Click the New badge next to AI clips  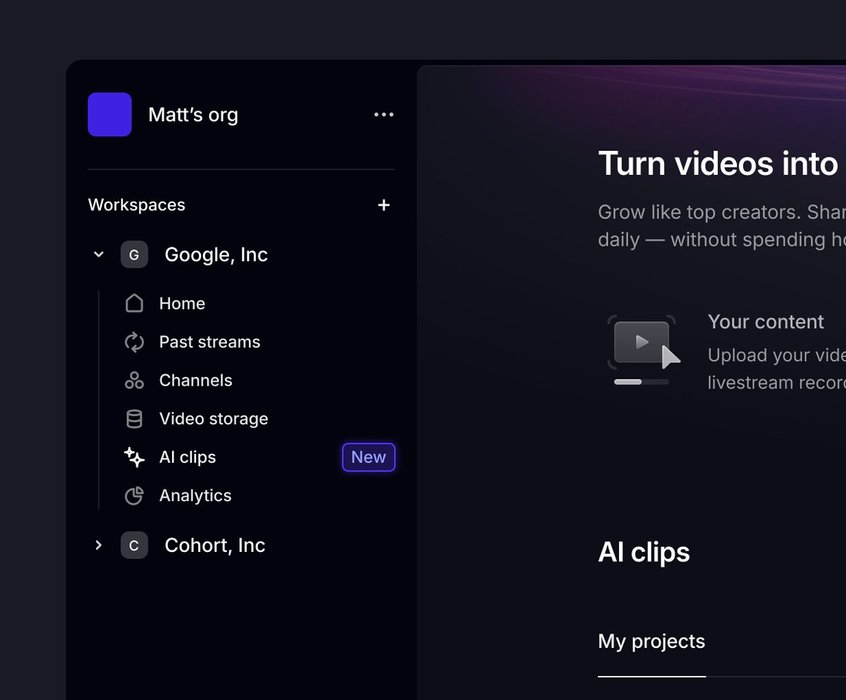click(x=368, y=457)
